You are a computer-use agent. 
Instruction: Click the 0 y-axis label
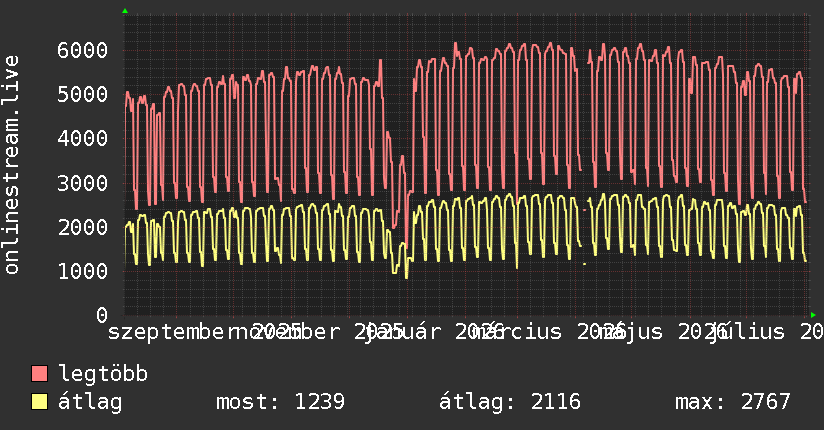(x=102, y=315)
